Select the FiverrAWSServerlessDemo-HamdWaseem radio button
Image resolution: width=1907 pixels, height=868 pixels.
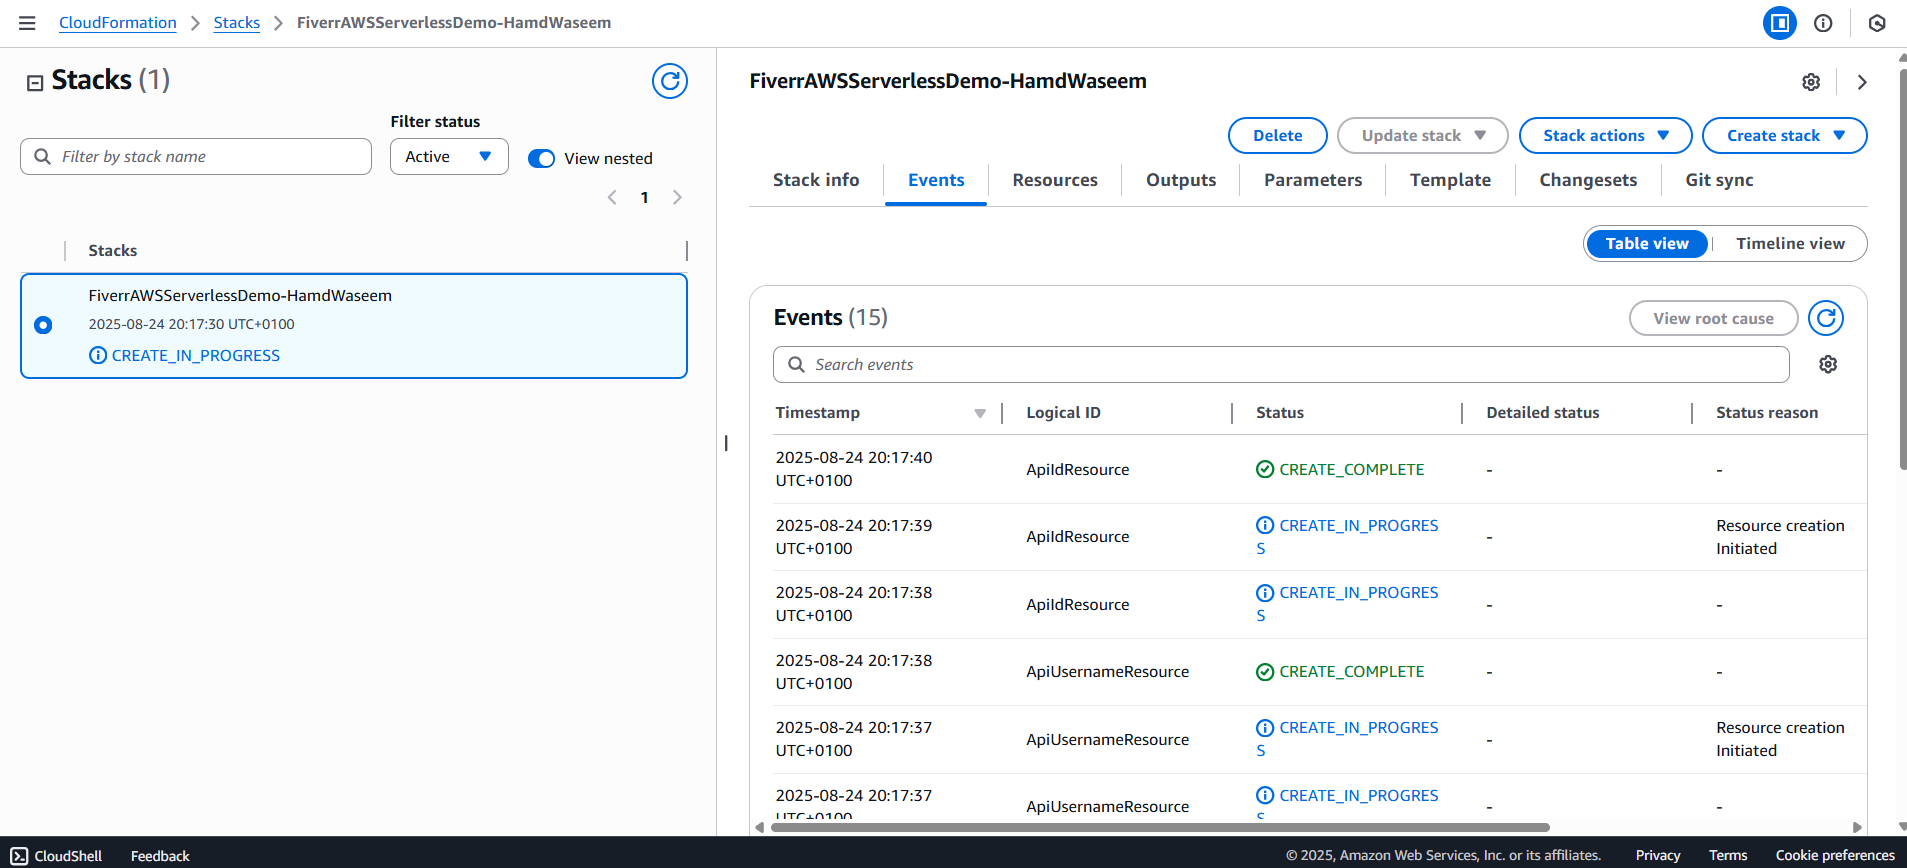[x=43, y=325]
